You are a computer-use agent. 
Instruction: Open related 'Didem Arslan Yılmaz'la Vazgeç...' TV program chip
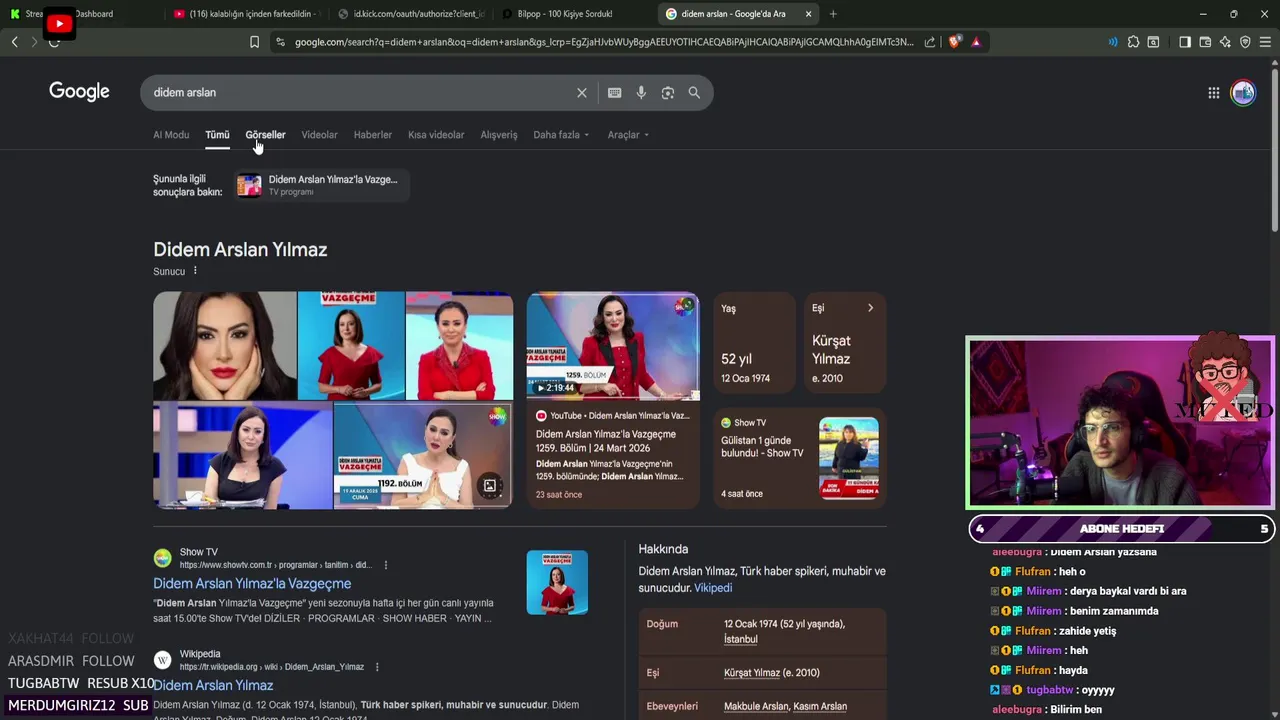tap(321, 185)
